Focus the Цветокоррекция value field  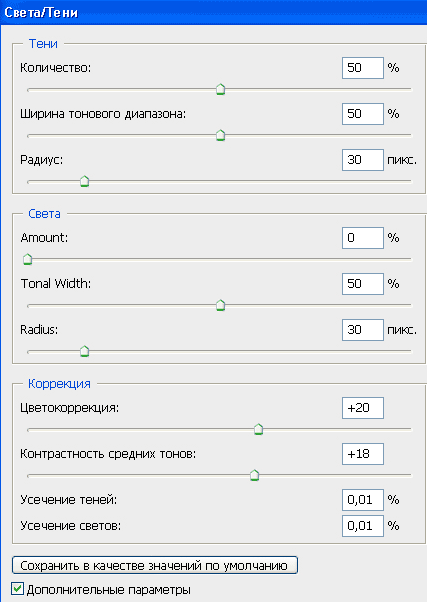point(363,408)
